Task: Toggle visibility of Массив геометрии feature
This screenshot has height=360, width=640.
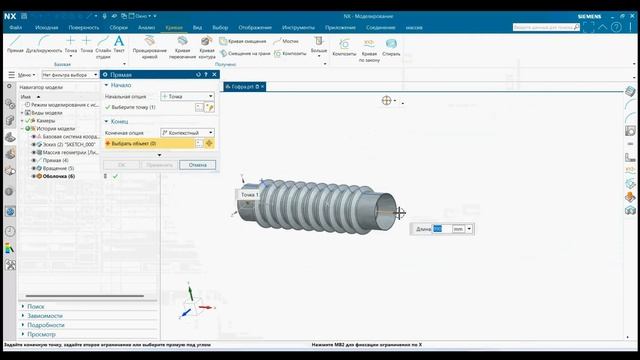Action: (34, 152)
